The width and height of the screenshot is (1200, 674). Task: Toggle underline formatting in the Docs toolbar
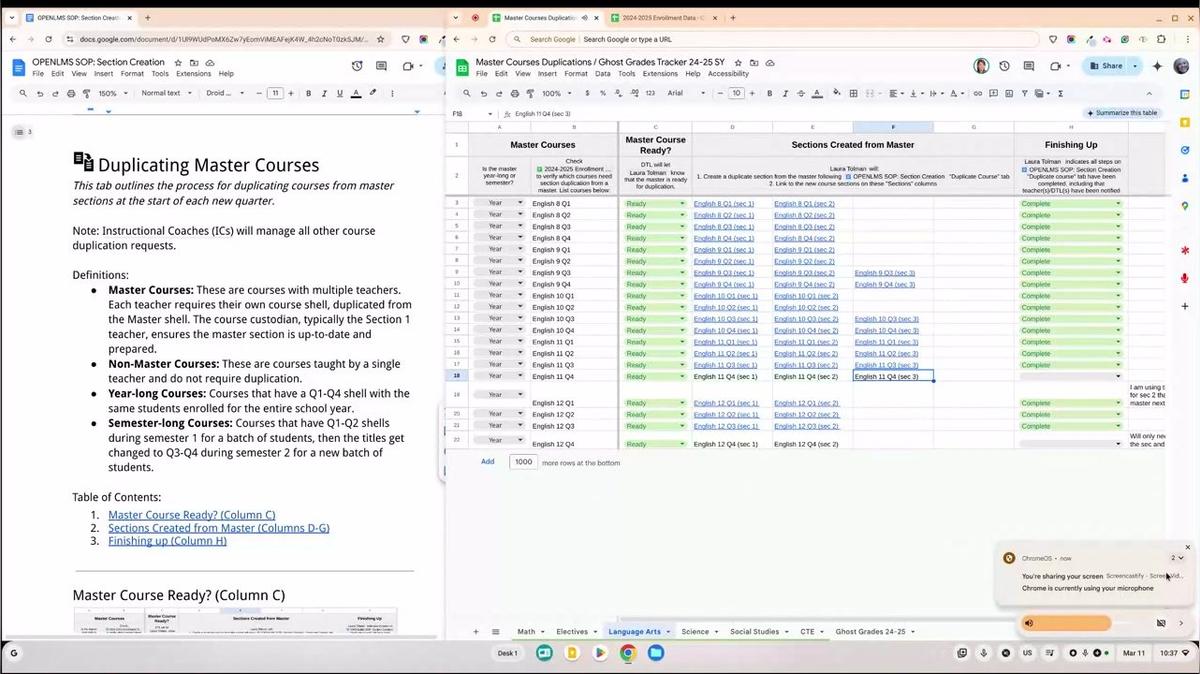point(339,93)
